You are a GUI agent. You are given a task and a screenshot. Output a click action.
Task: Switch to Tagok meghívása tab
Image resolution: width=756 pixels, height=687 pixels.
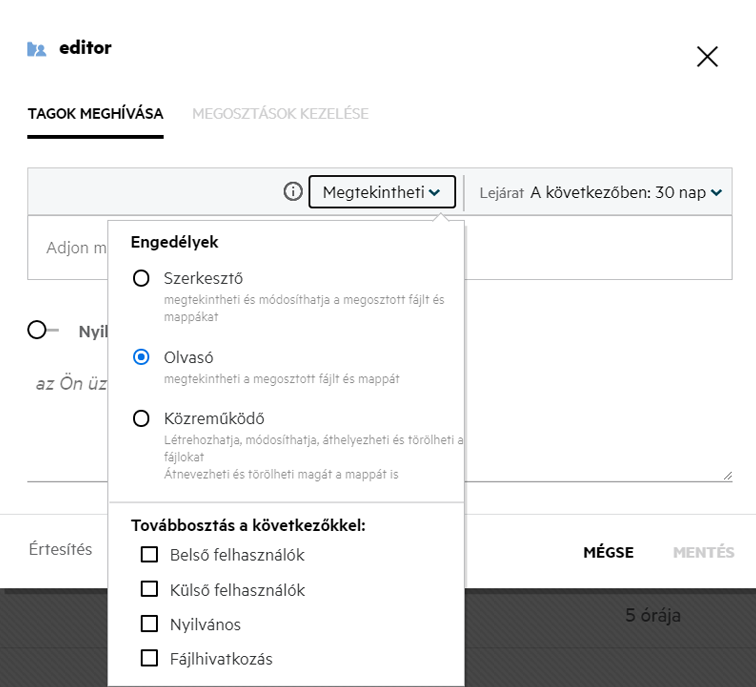coord(95,114)
